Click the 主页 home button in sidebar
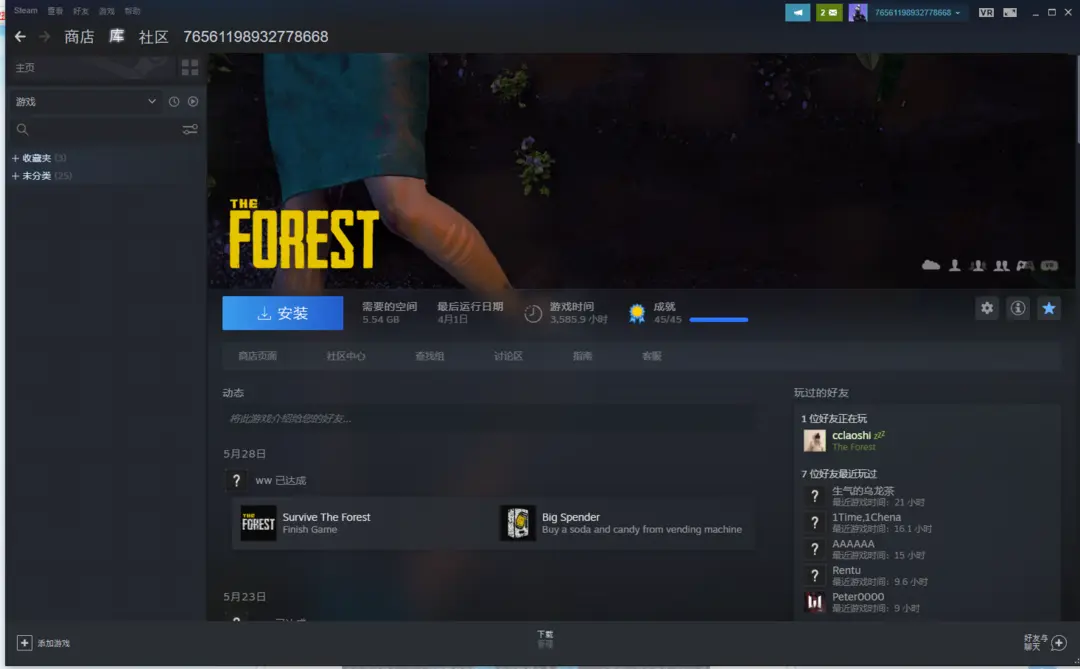 92,68
